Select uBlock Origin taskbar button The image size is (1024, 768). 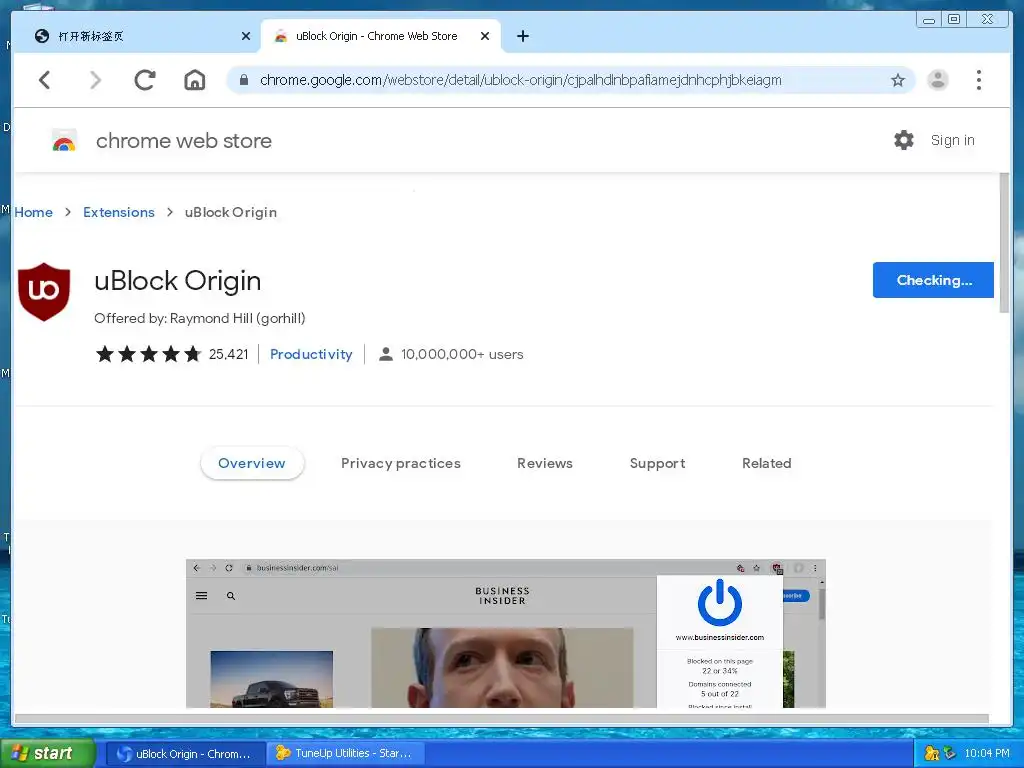coord(185,753)
